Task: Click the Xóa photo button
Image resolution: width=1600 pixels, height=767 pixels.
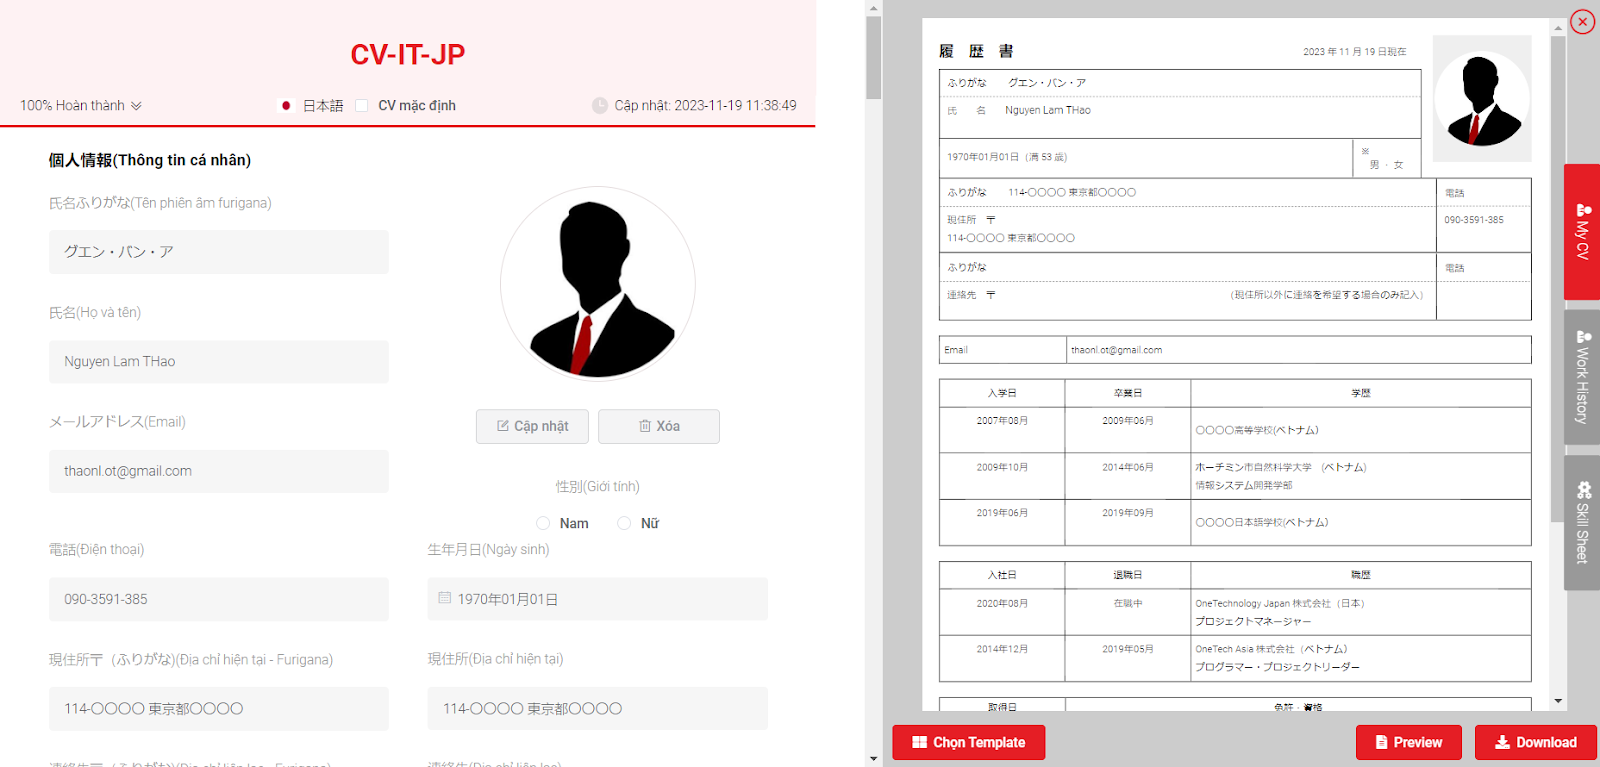Action: (659, 426)
